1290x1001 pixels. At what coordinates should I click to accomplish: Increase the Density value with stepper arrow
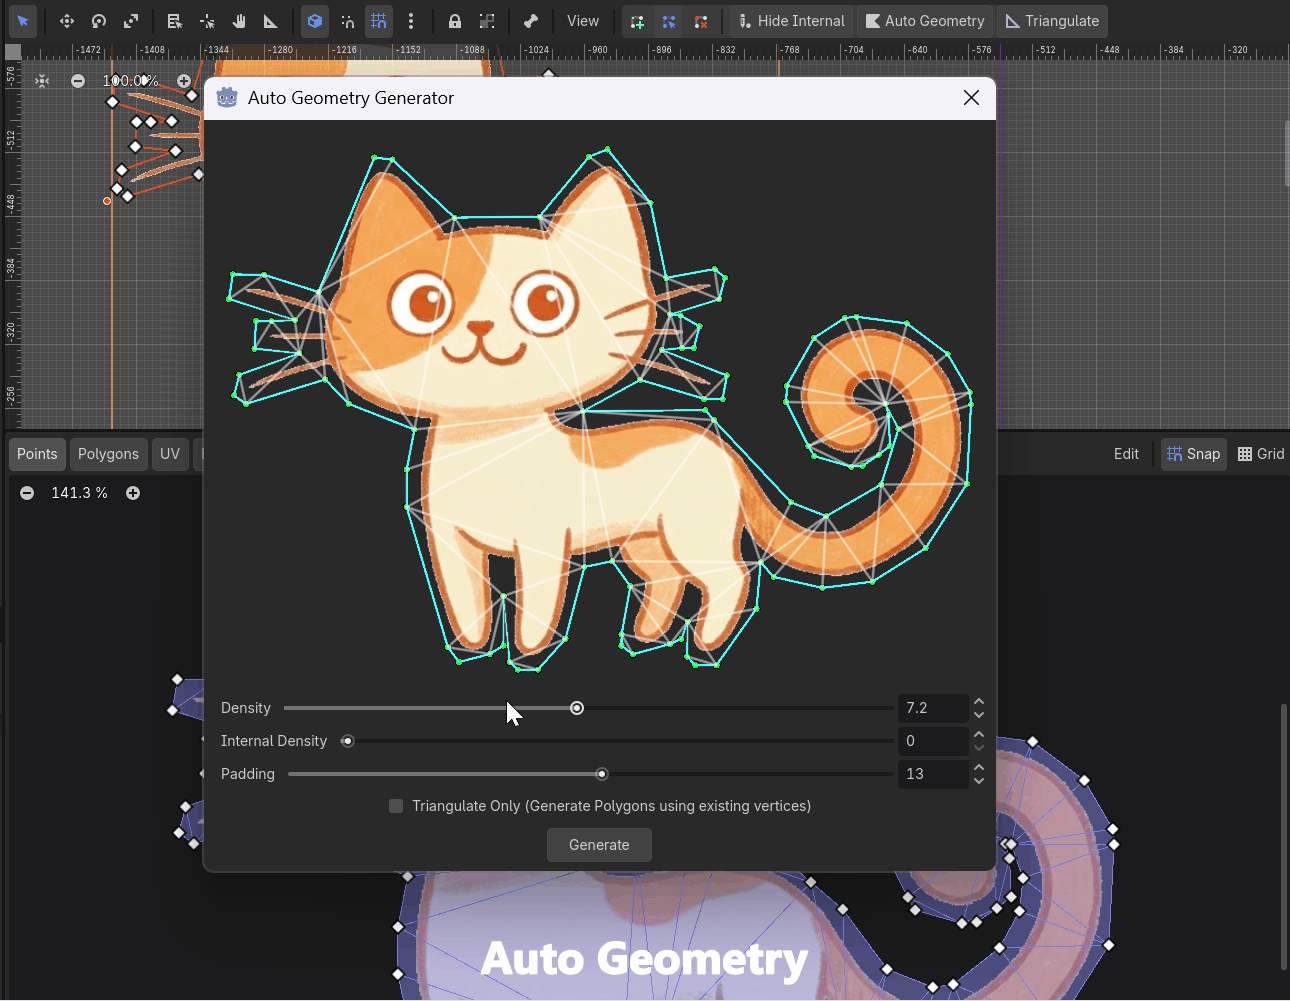(x=979, y=702)
